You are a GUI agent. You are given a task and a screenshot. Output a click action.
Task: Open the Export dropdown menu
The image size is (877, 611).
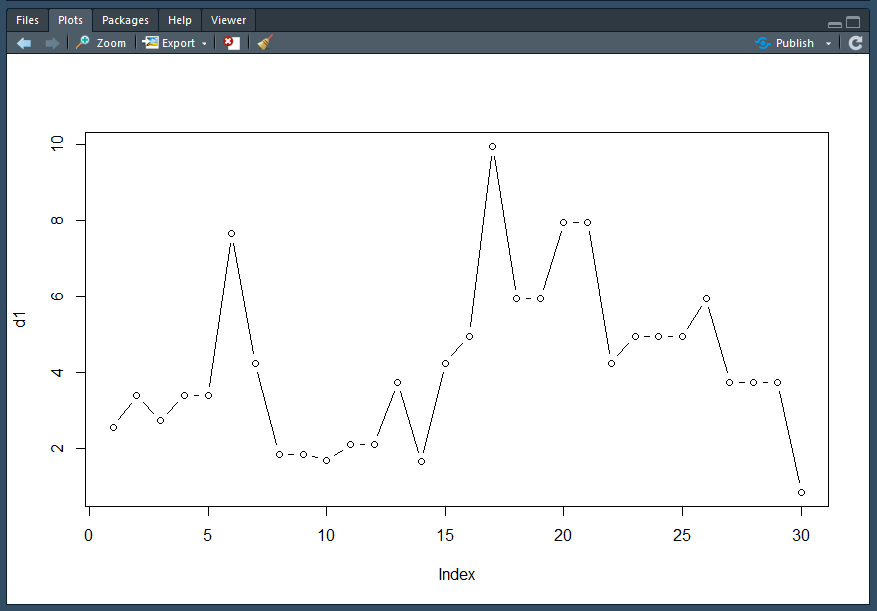point(174,43)
